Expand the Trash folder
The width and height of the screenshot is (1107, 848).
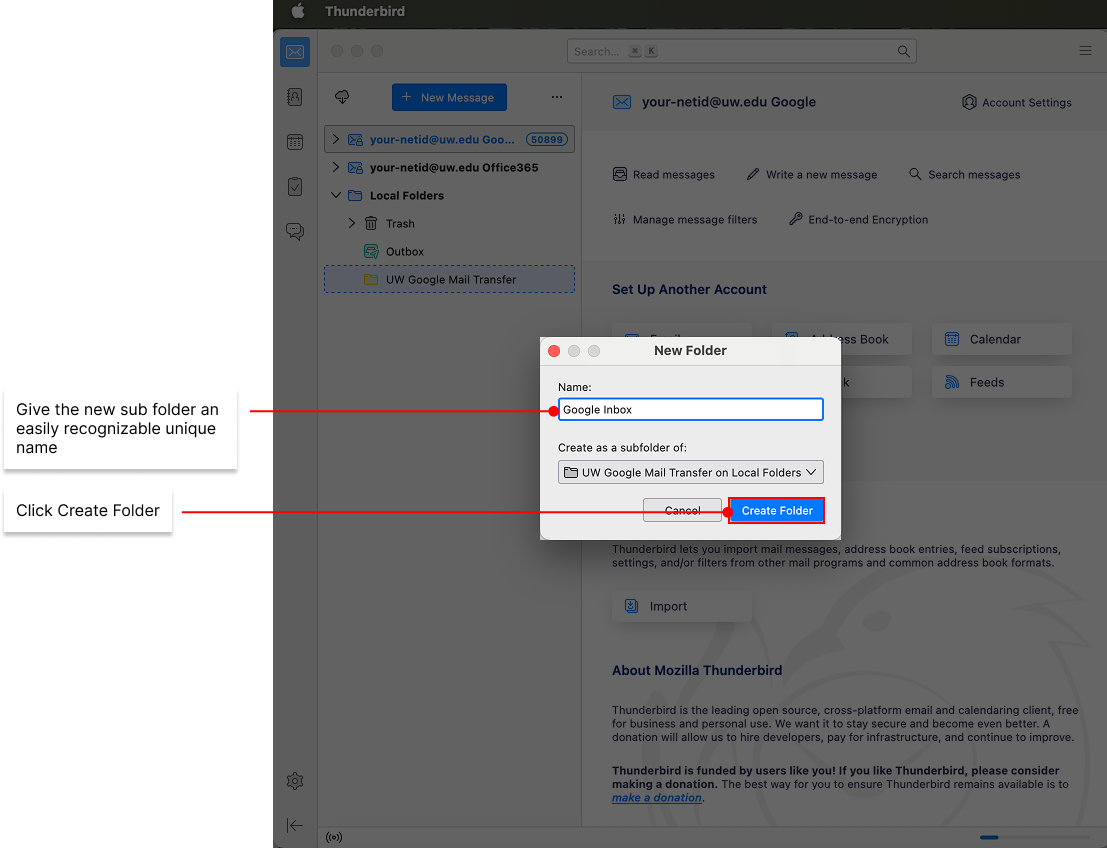tap(352, 224)
